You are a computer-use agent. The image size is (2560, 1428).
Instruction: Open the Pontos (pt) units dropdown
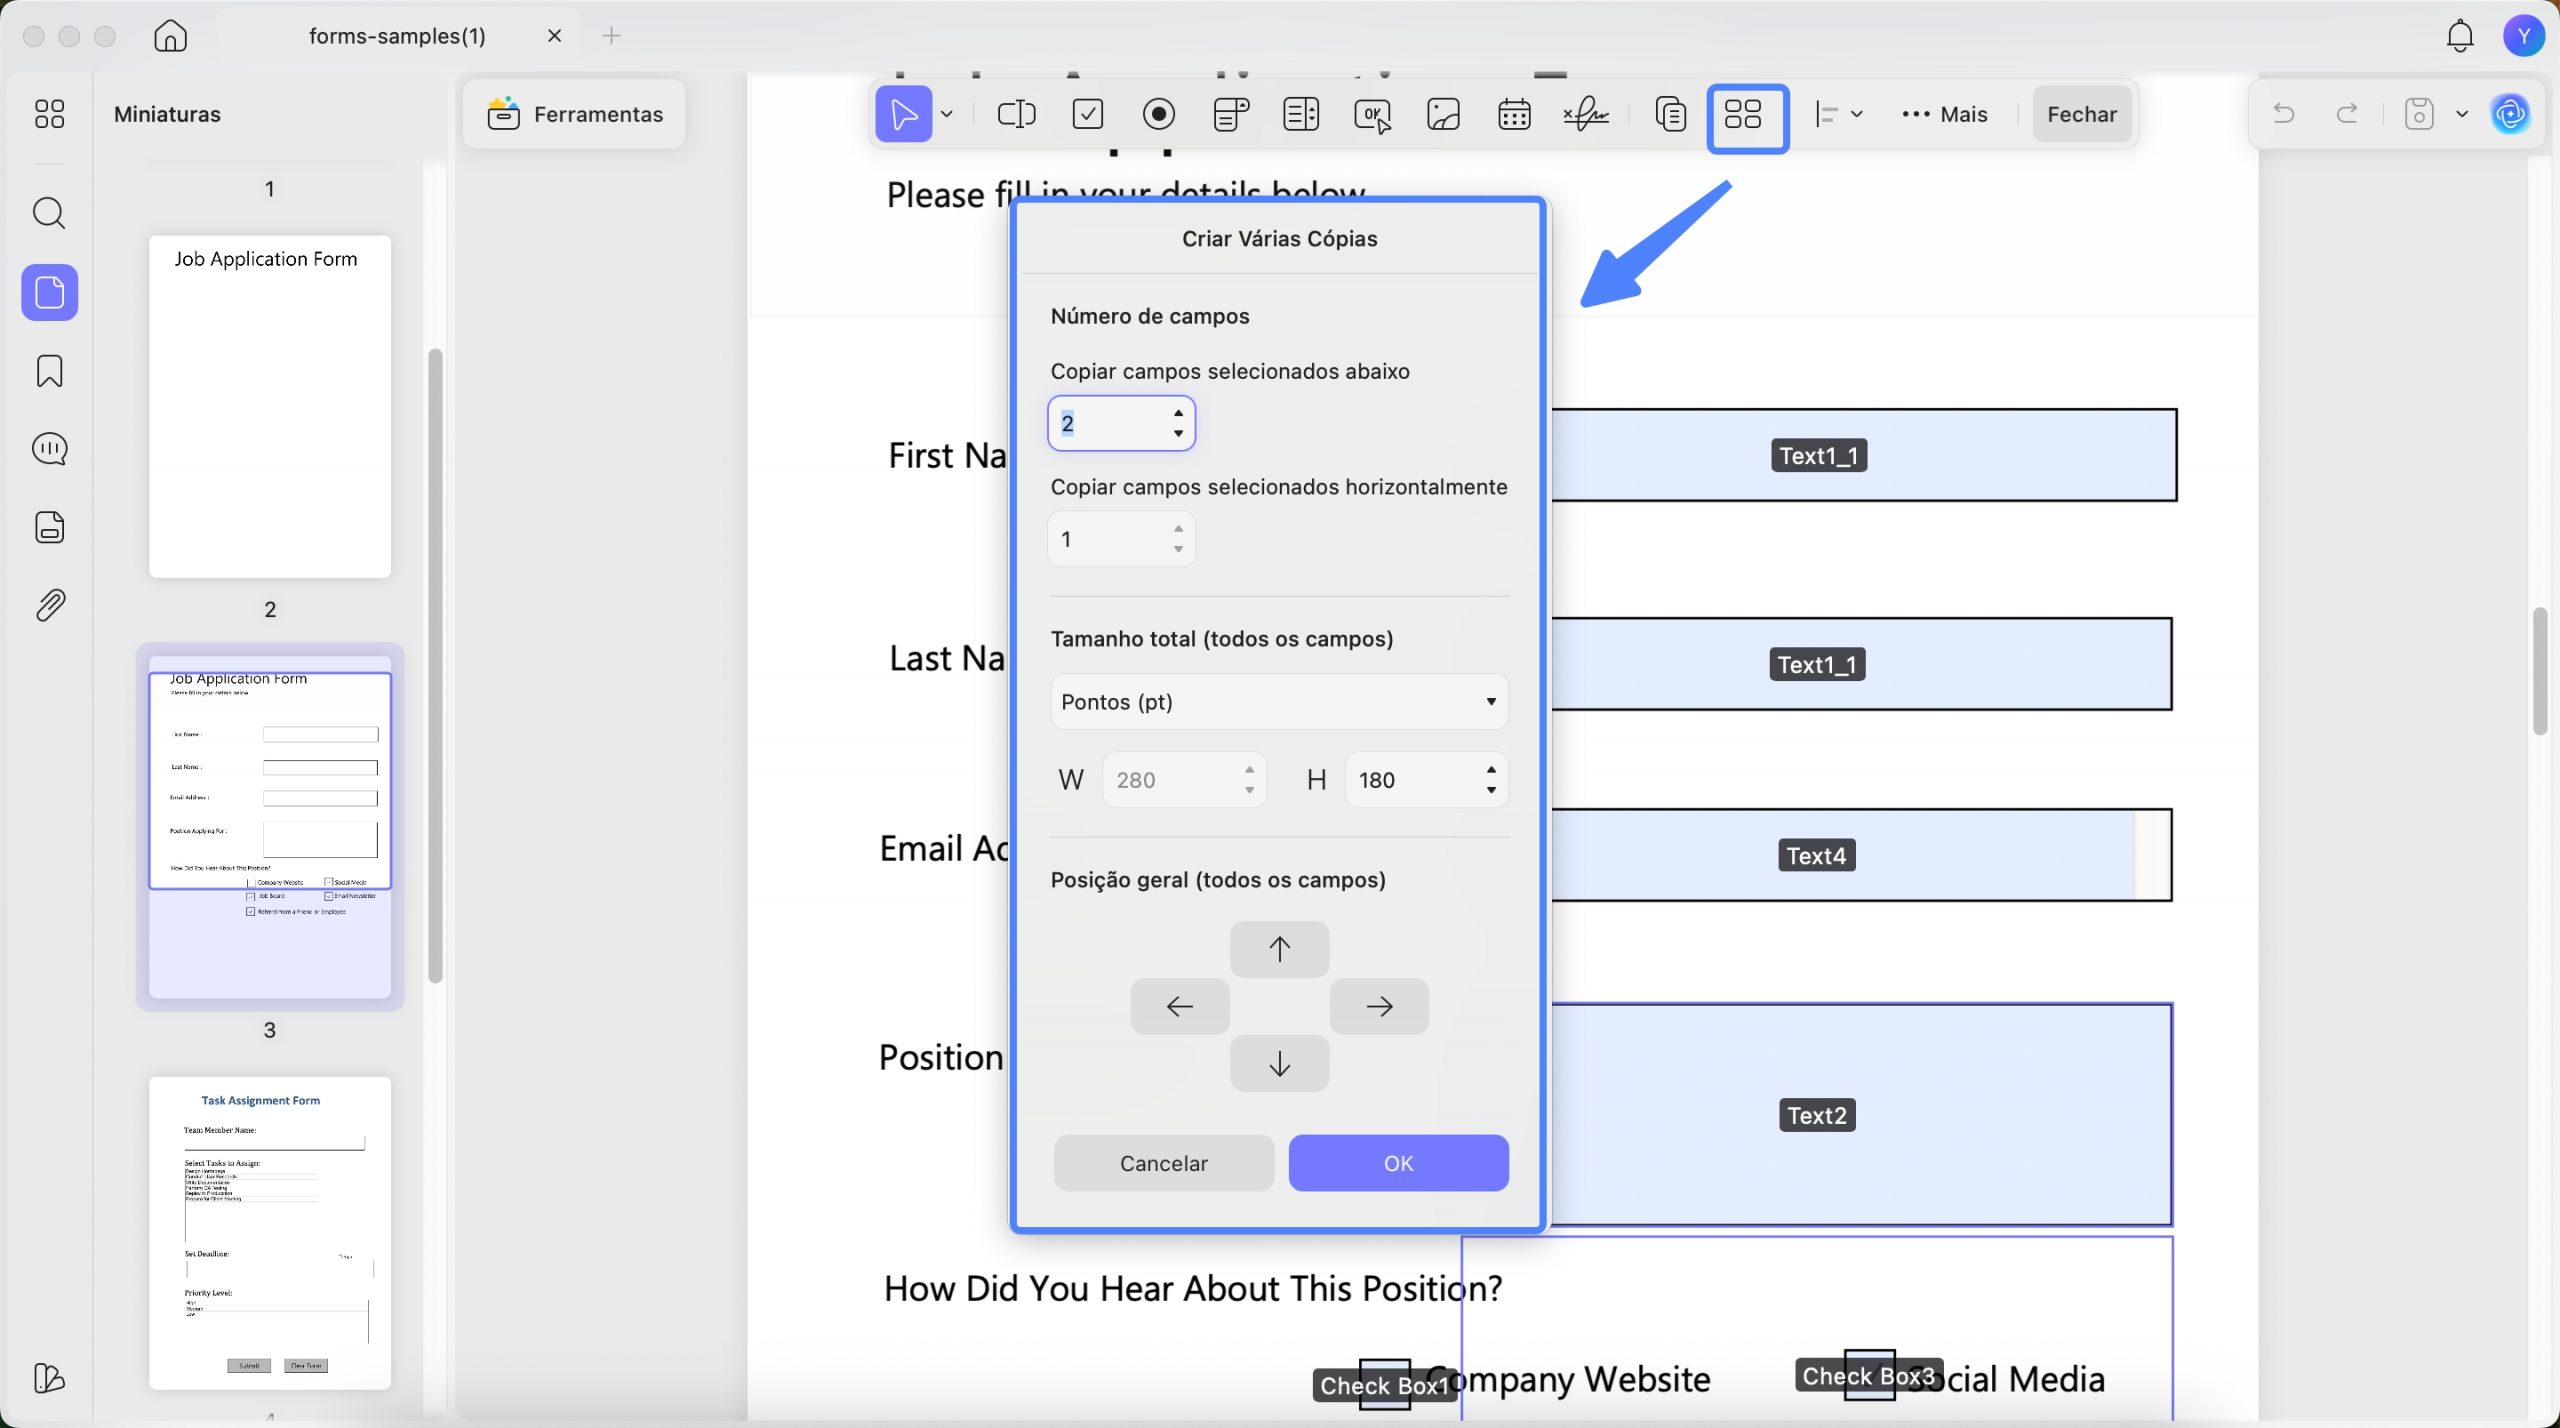click(x=1279, y=702)
